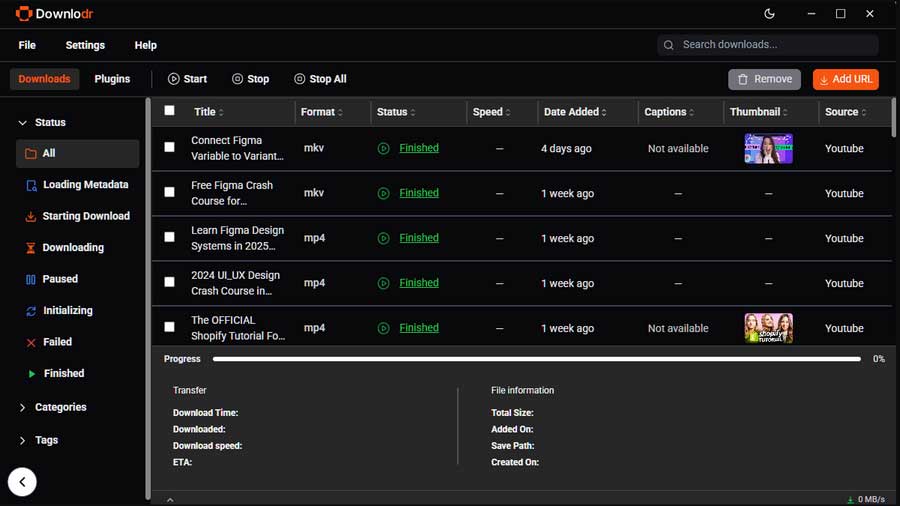This screenshot has height=506, width=900.
Task: Open Finished link for Learn Figma Design
Action: [x=419, y=238]
